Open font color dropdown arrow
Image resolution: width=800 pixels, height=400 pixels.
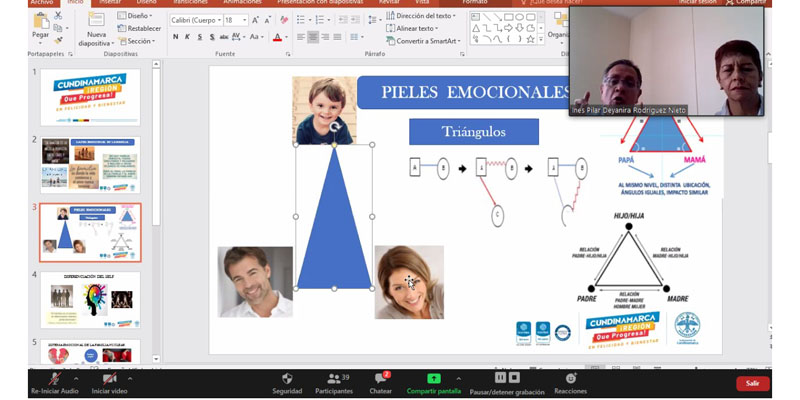[286, 37]
